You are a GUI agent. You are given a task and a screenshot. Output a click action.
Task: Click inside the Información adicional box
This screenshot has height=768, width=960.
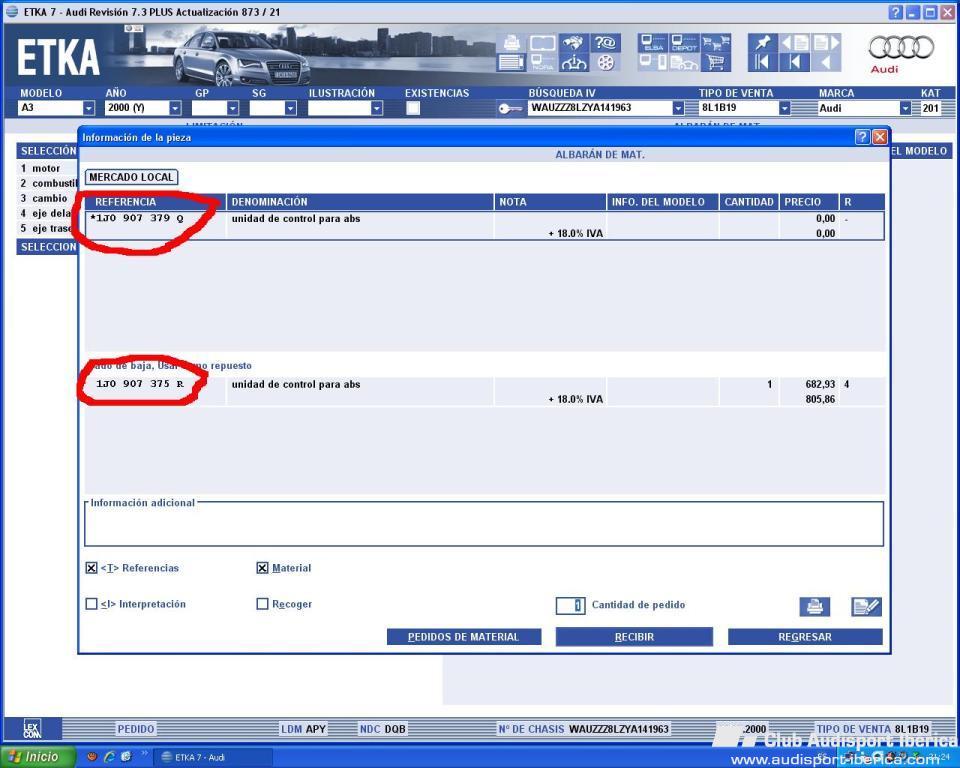pos(484,525)
